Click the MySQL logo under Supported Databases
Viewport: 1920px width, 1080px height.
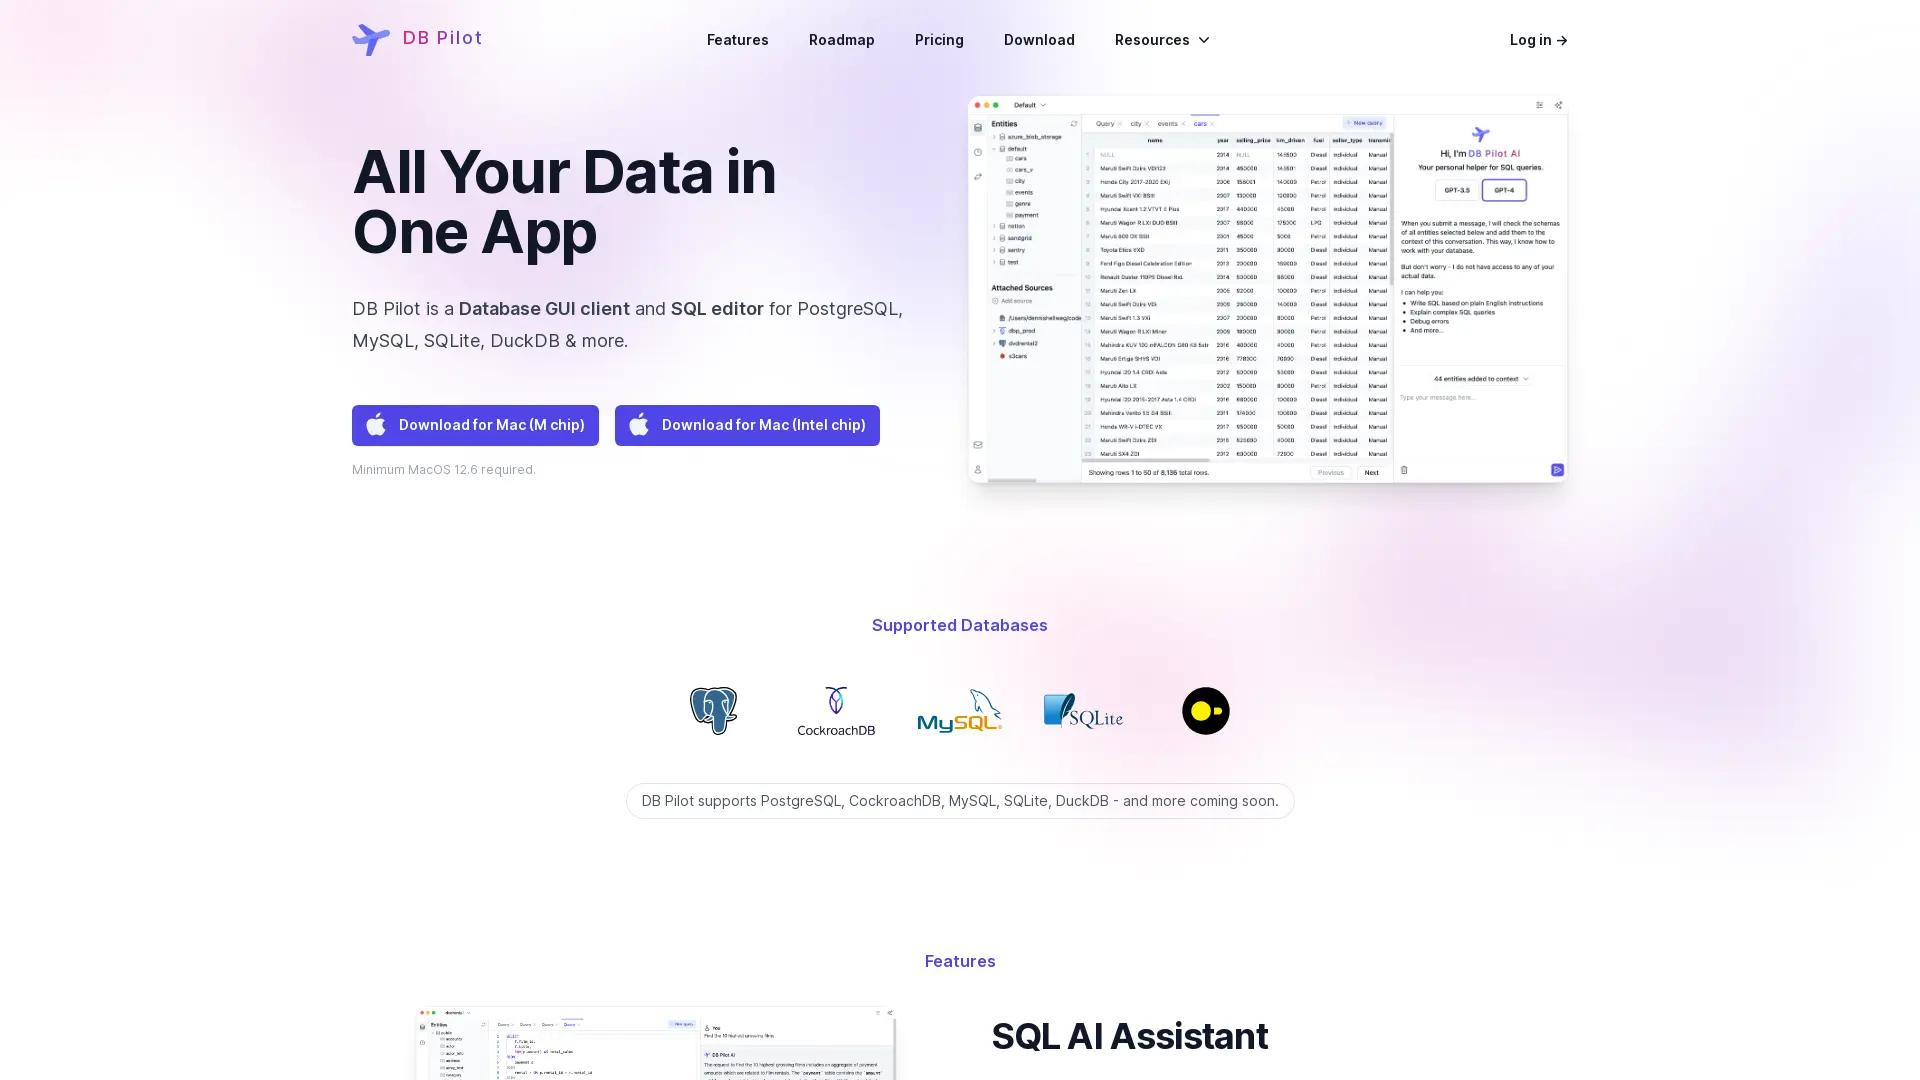pos(959,712)
